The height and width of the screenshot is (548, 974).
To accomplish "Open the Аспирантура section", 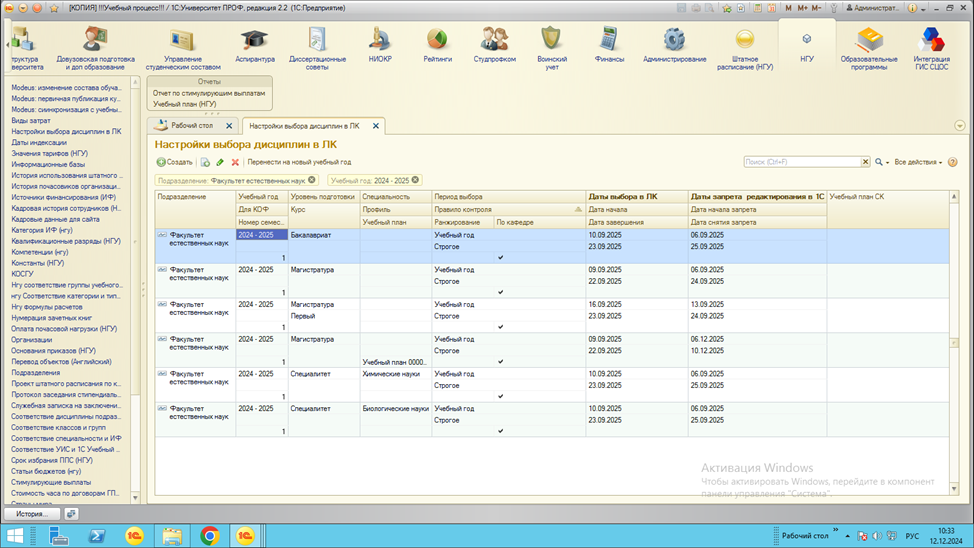I will point(255,47).
